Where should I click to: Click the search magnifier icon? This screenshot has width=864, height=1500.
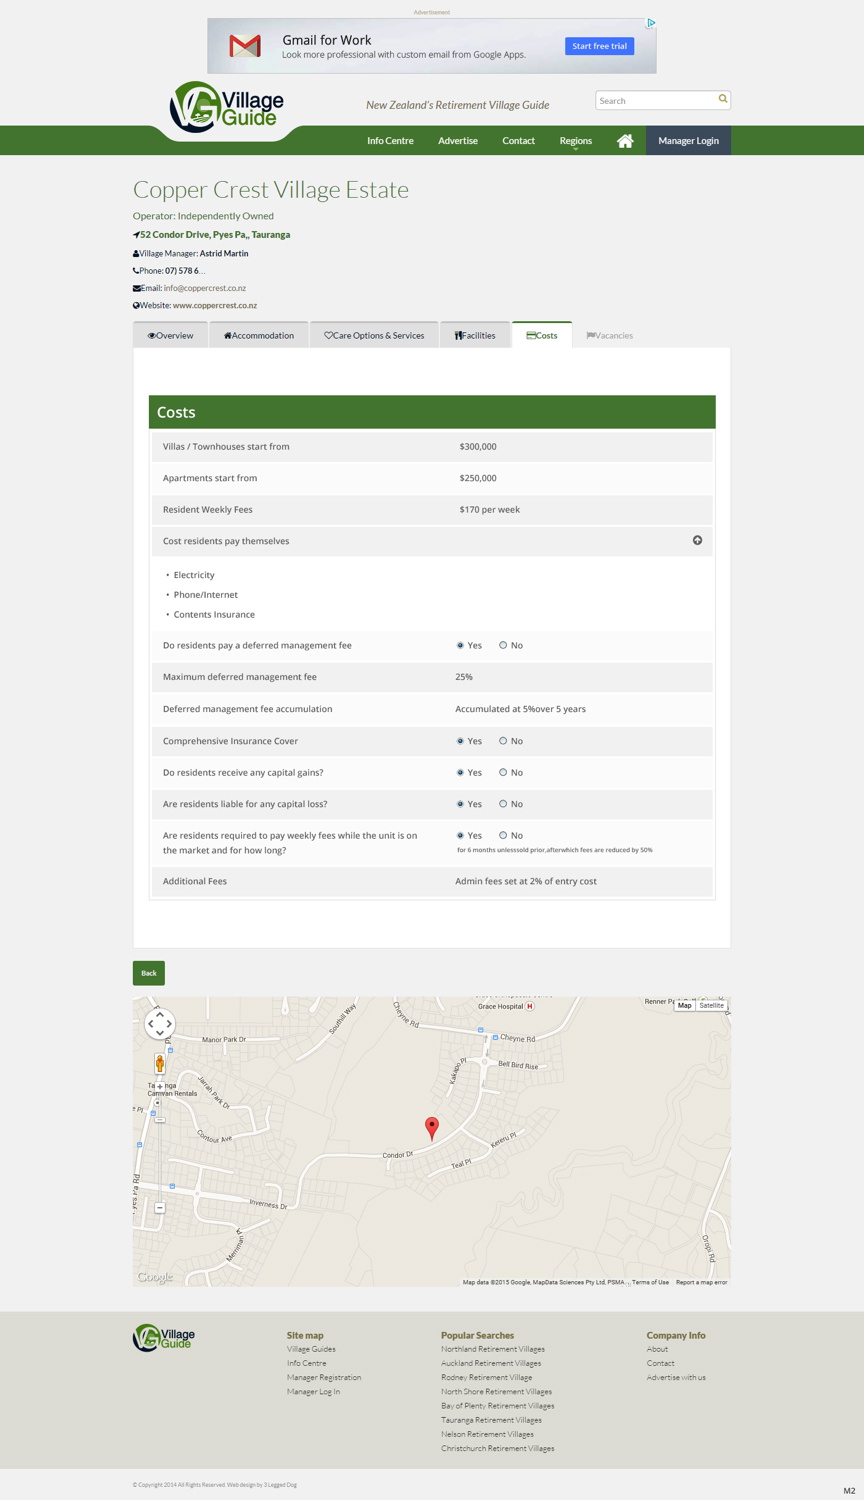(x=722, y=99)
